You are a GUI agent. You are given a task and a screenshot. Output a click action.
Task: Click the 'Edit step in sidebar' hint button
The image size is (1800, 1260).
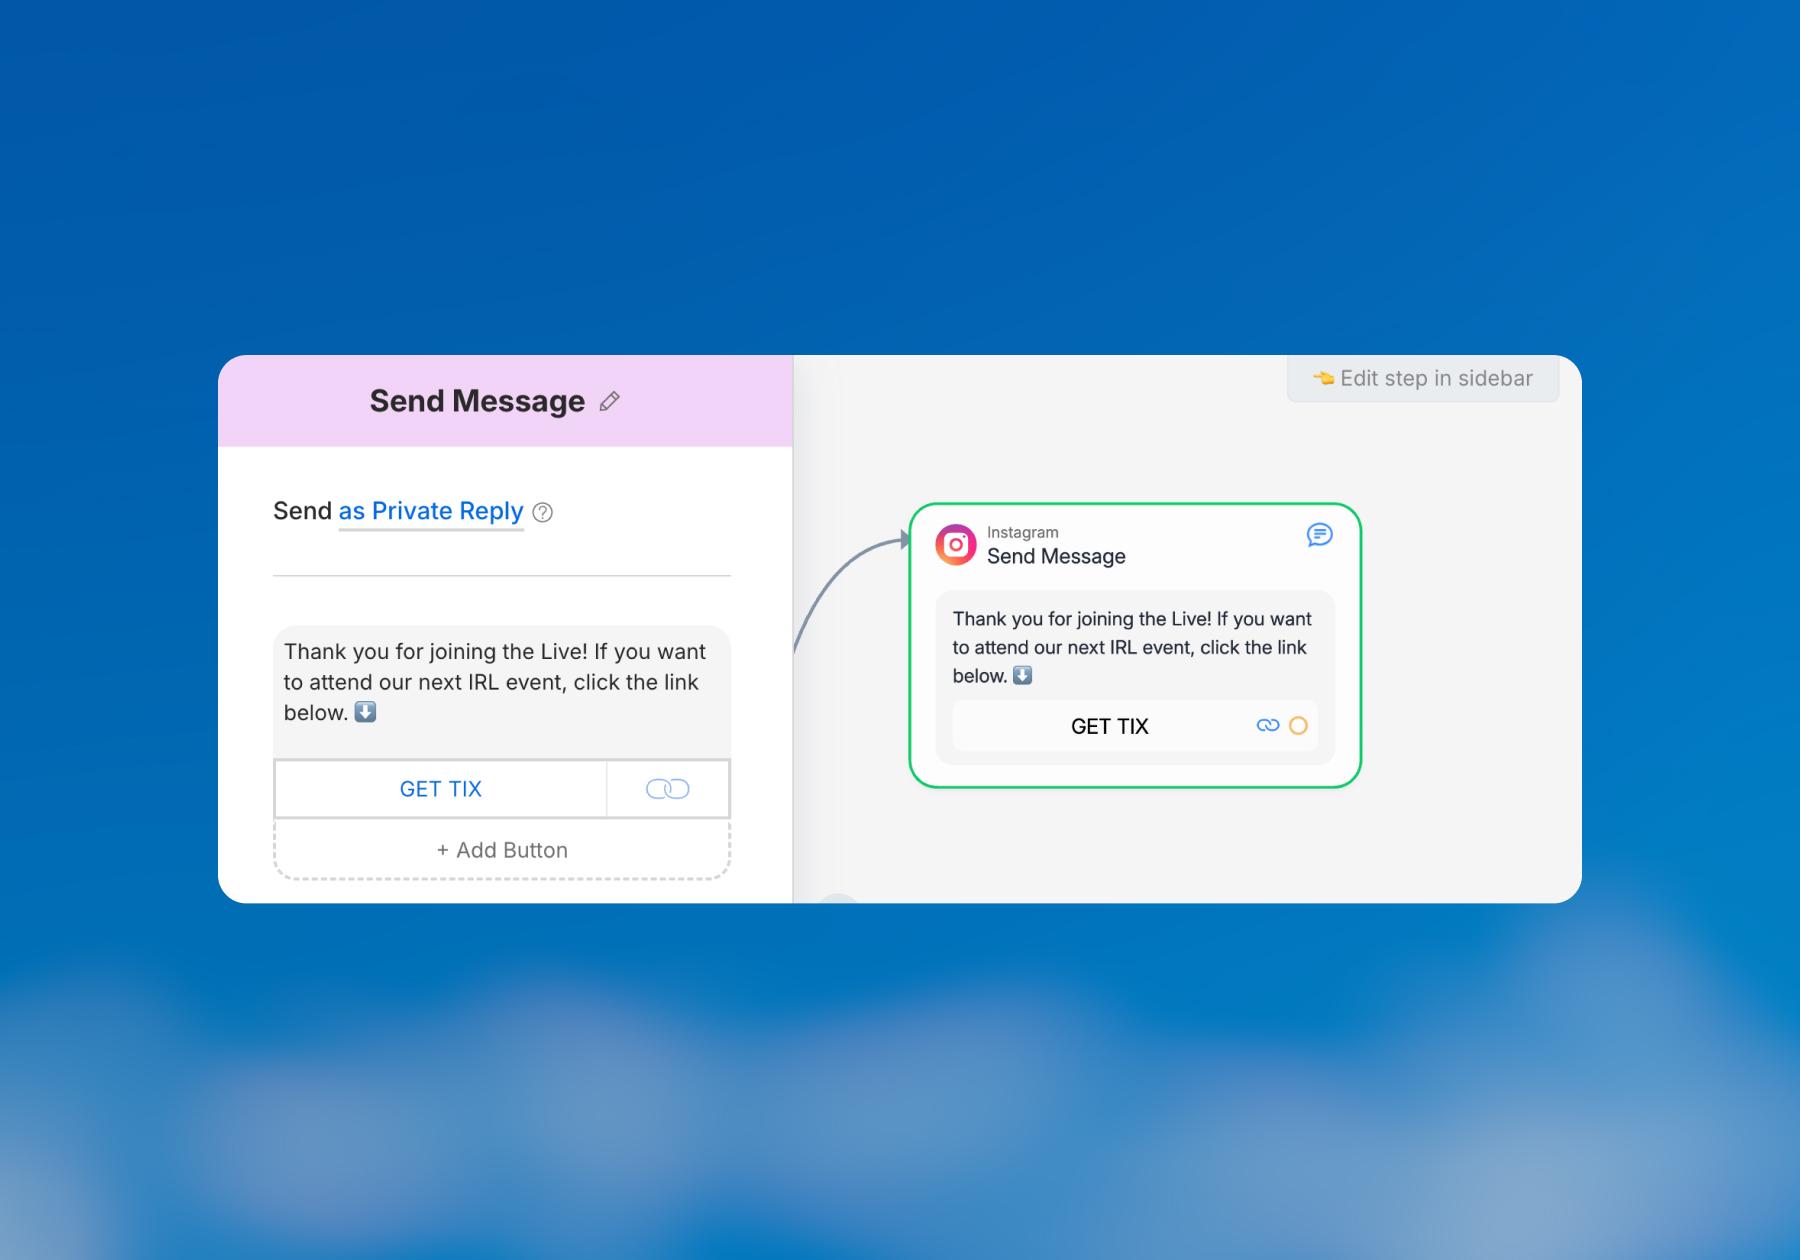(x=1423, y=378)
